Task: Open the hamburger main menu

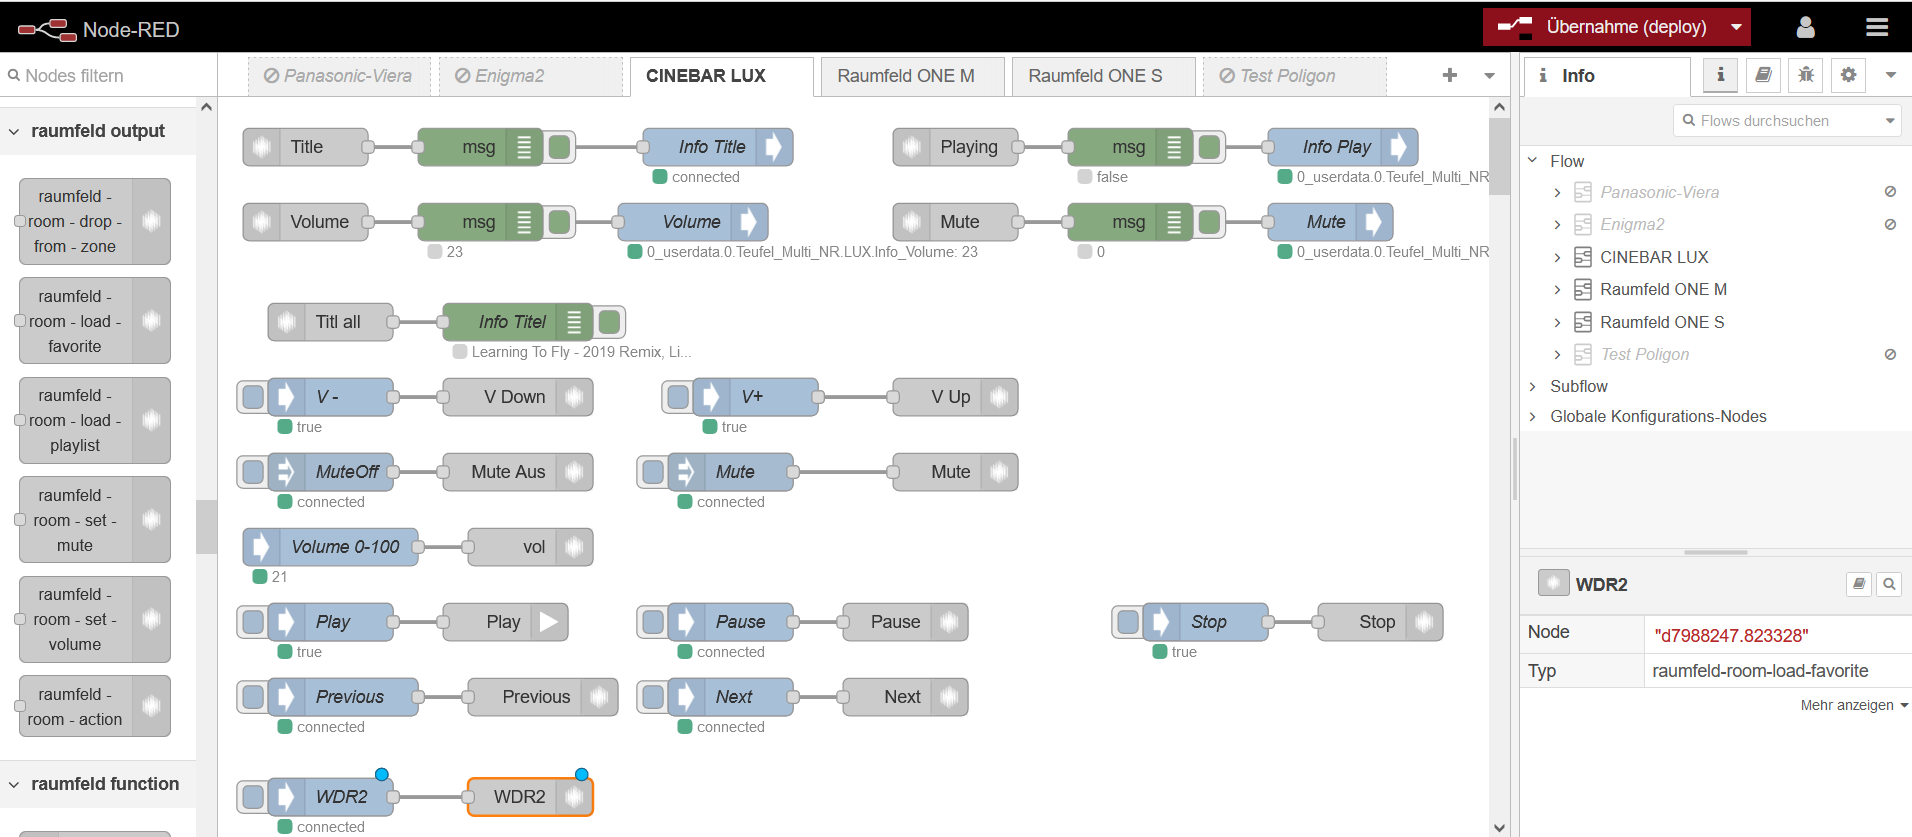Action: (x=1877, y=27)
